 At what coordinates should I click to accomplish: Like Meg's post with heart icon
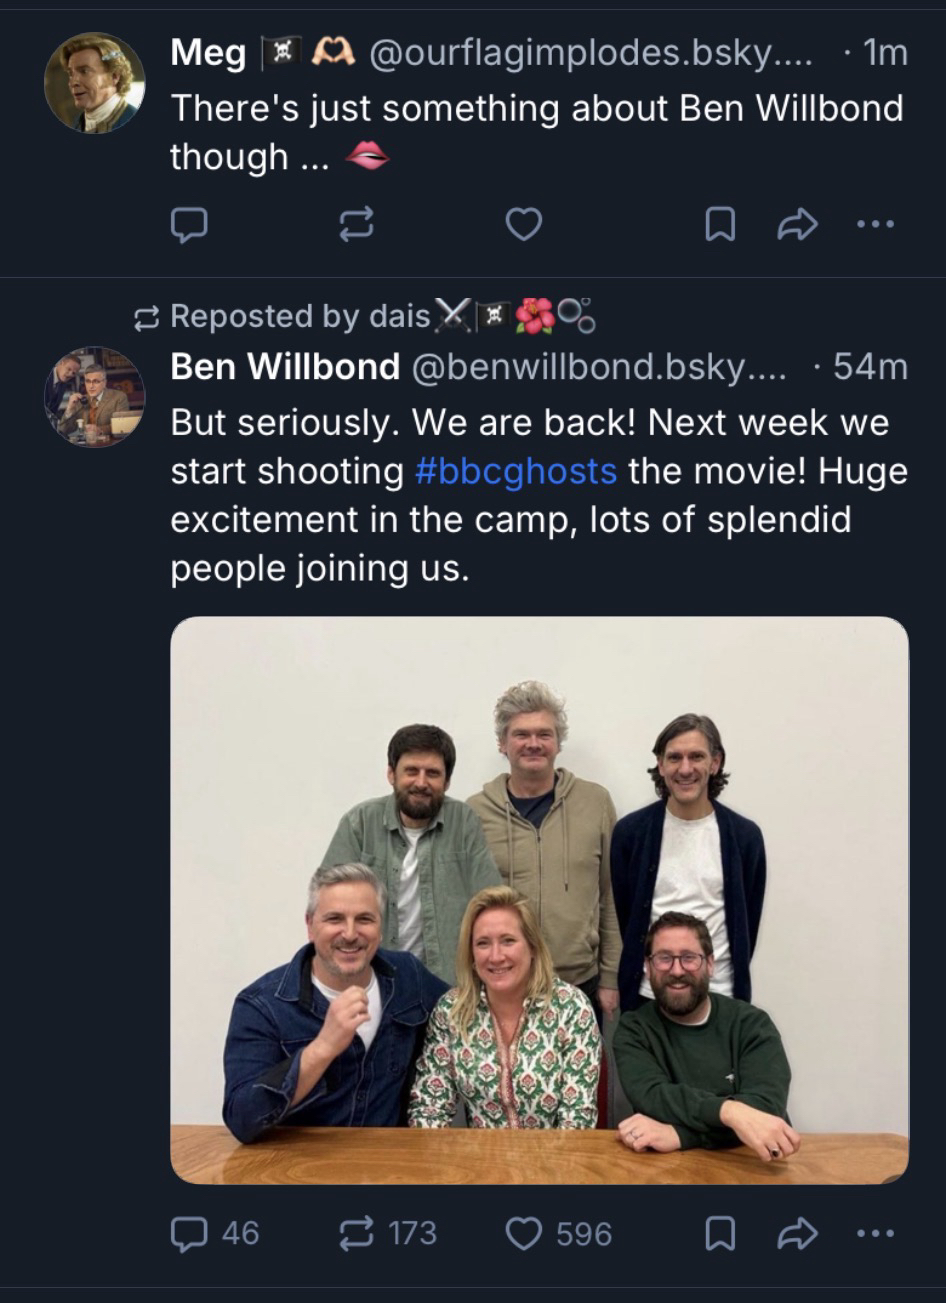(x=523, y=225)
